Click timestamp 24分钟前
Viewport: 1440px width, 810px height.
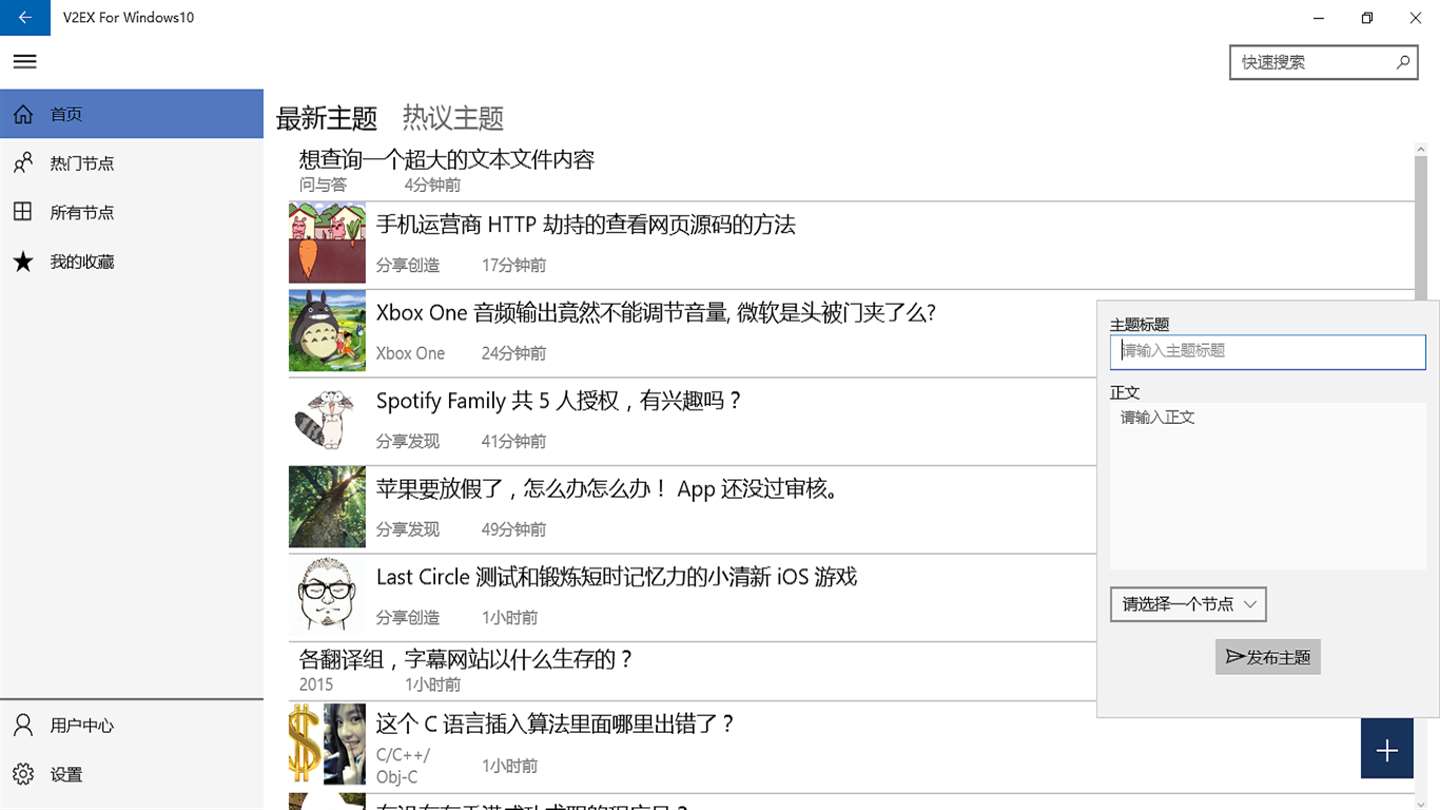[x=514, y=353]
